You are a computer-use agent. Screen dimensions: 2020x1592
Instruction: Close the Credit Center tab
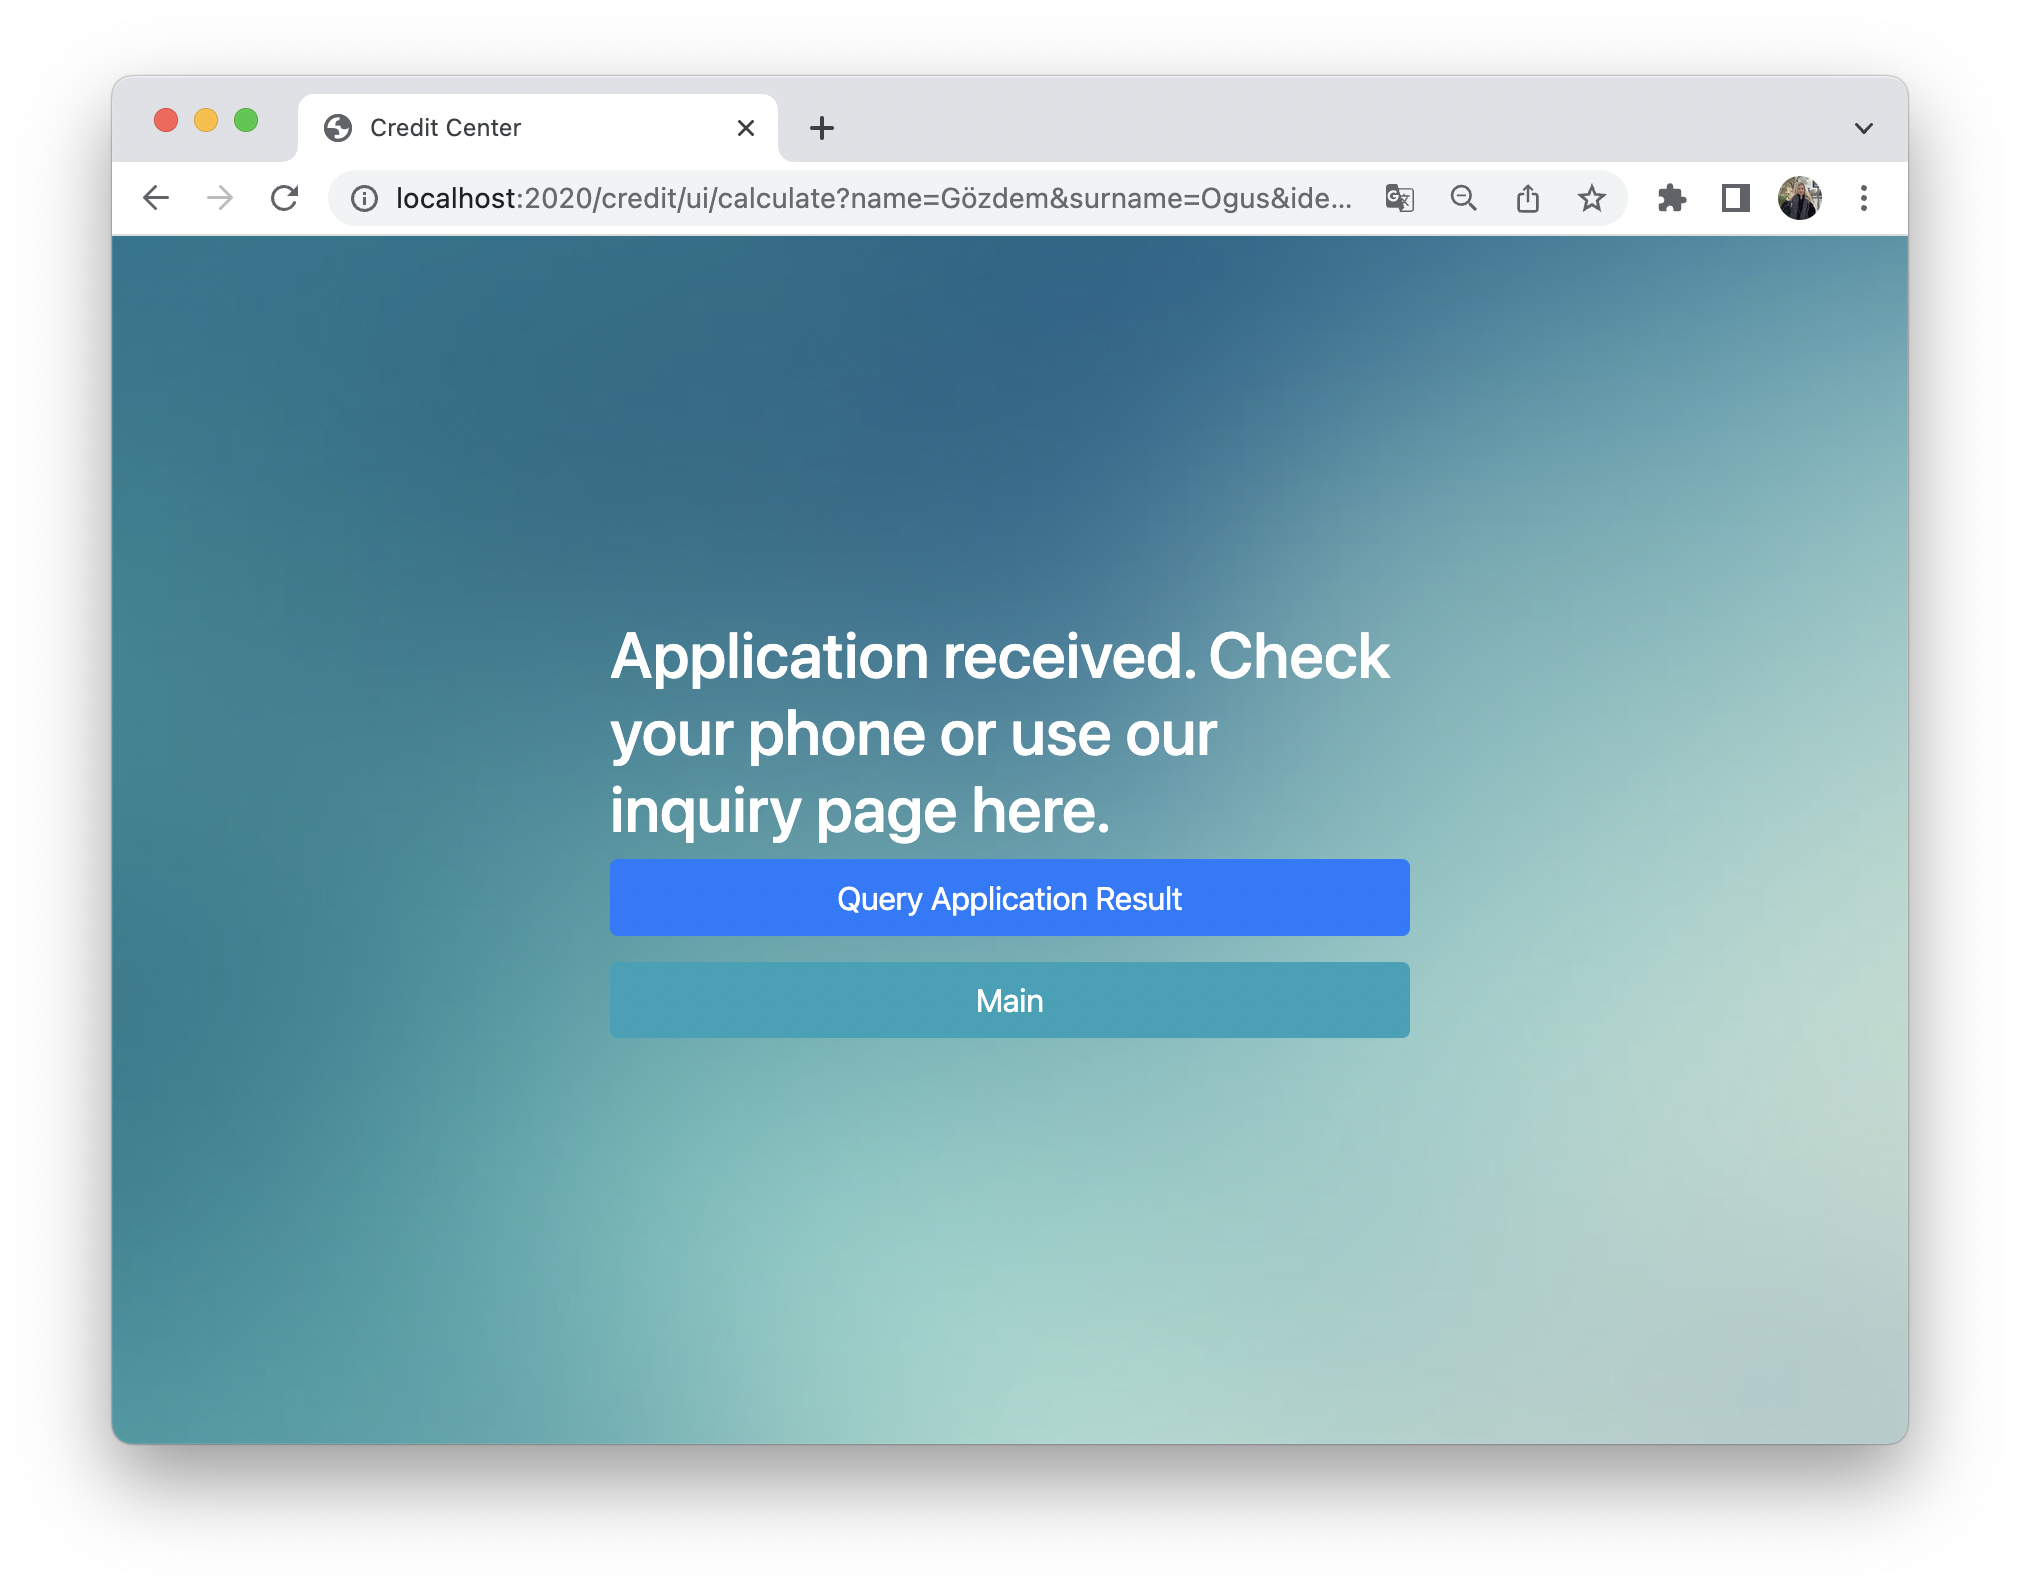(x=746, y=128)
